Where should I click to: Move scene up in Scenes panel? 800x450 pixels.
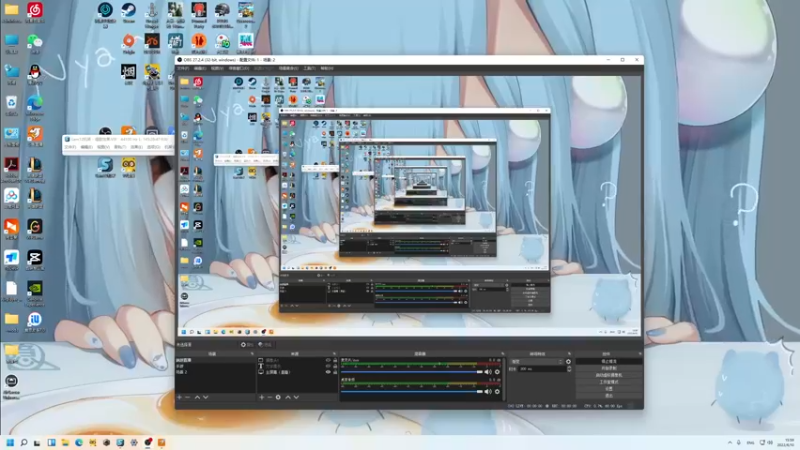pos(197,397)
